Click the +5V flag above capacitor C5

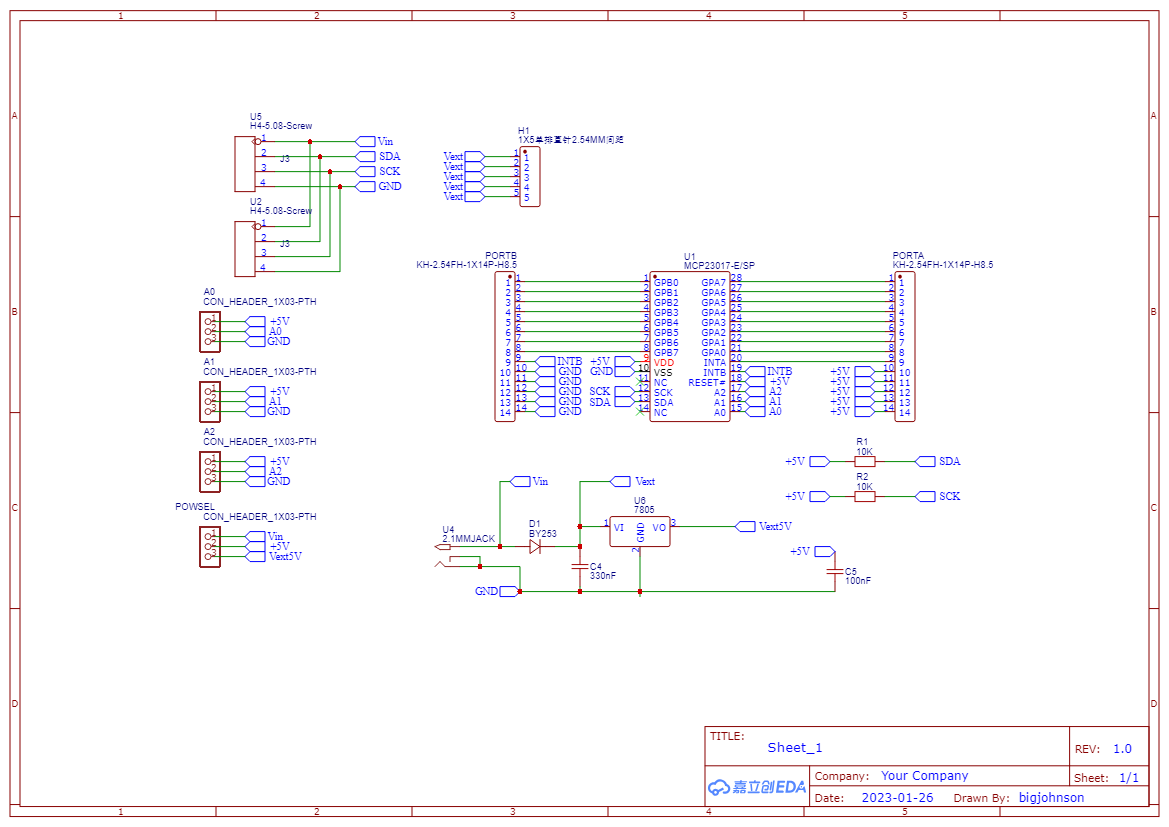click(x=825, y=552)
